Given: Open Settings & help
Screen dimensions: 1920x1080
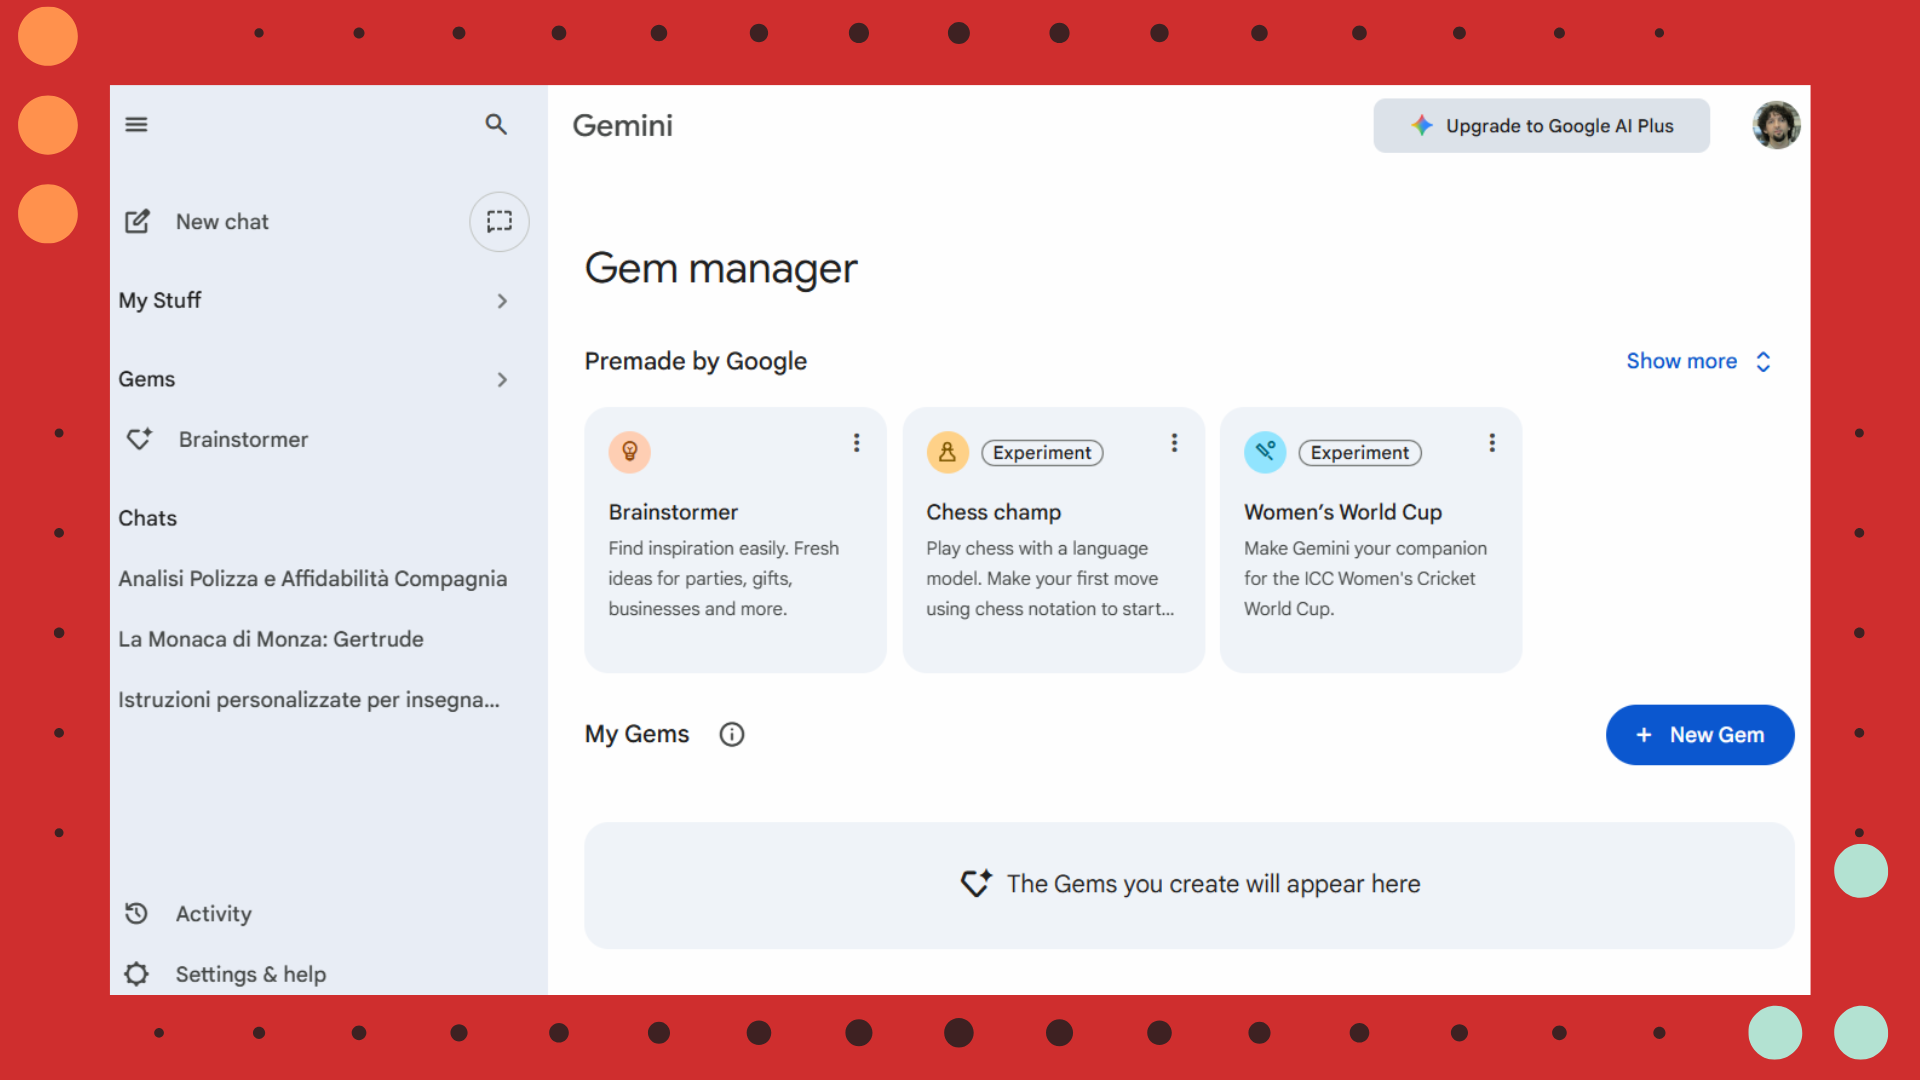Looking at the screenshot, I should click(250, 974).
